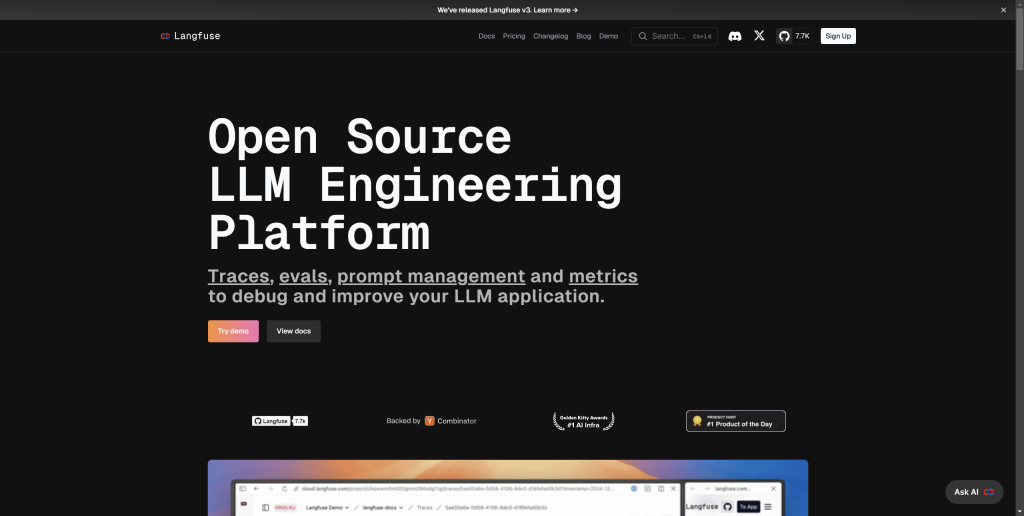Open the GitHub Langfuse 7.7k badge
The image size is (1024, 516).
pos(280,421)
